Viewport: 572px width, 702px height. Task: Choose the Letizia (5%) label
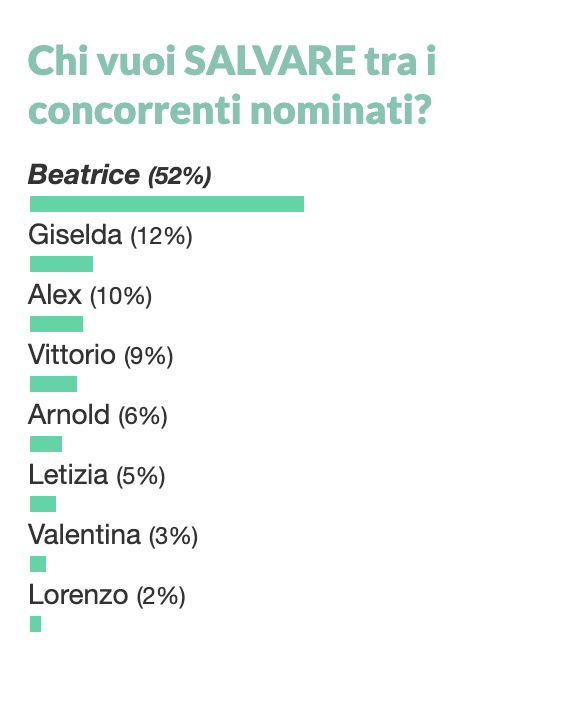pos(97,475)
